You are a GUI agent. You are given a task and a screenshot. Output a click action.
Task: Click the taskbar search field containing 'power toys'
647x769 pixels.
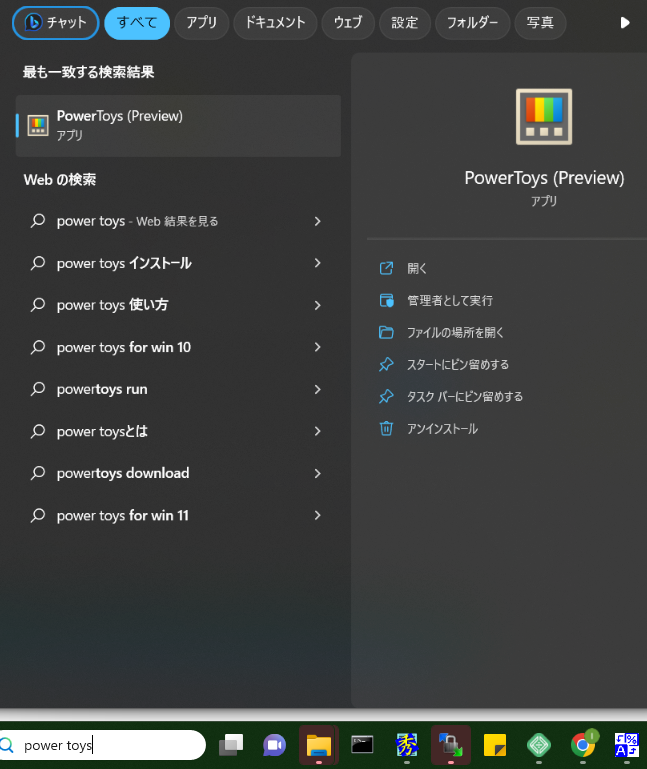point(103,745)
